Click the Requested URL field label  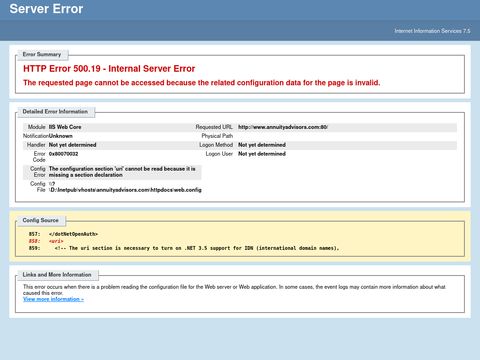tap(214, 127)
